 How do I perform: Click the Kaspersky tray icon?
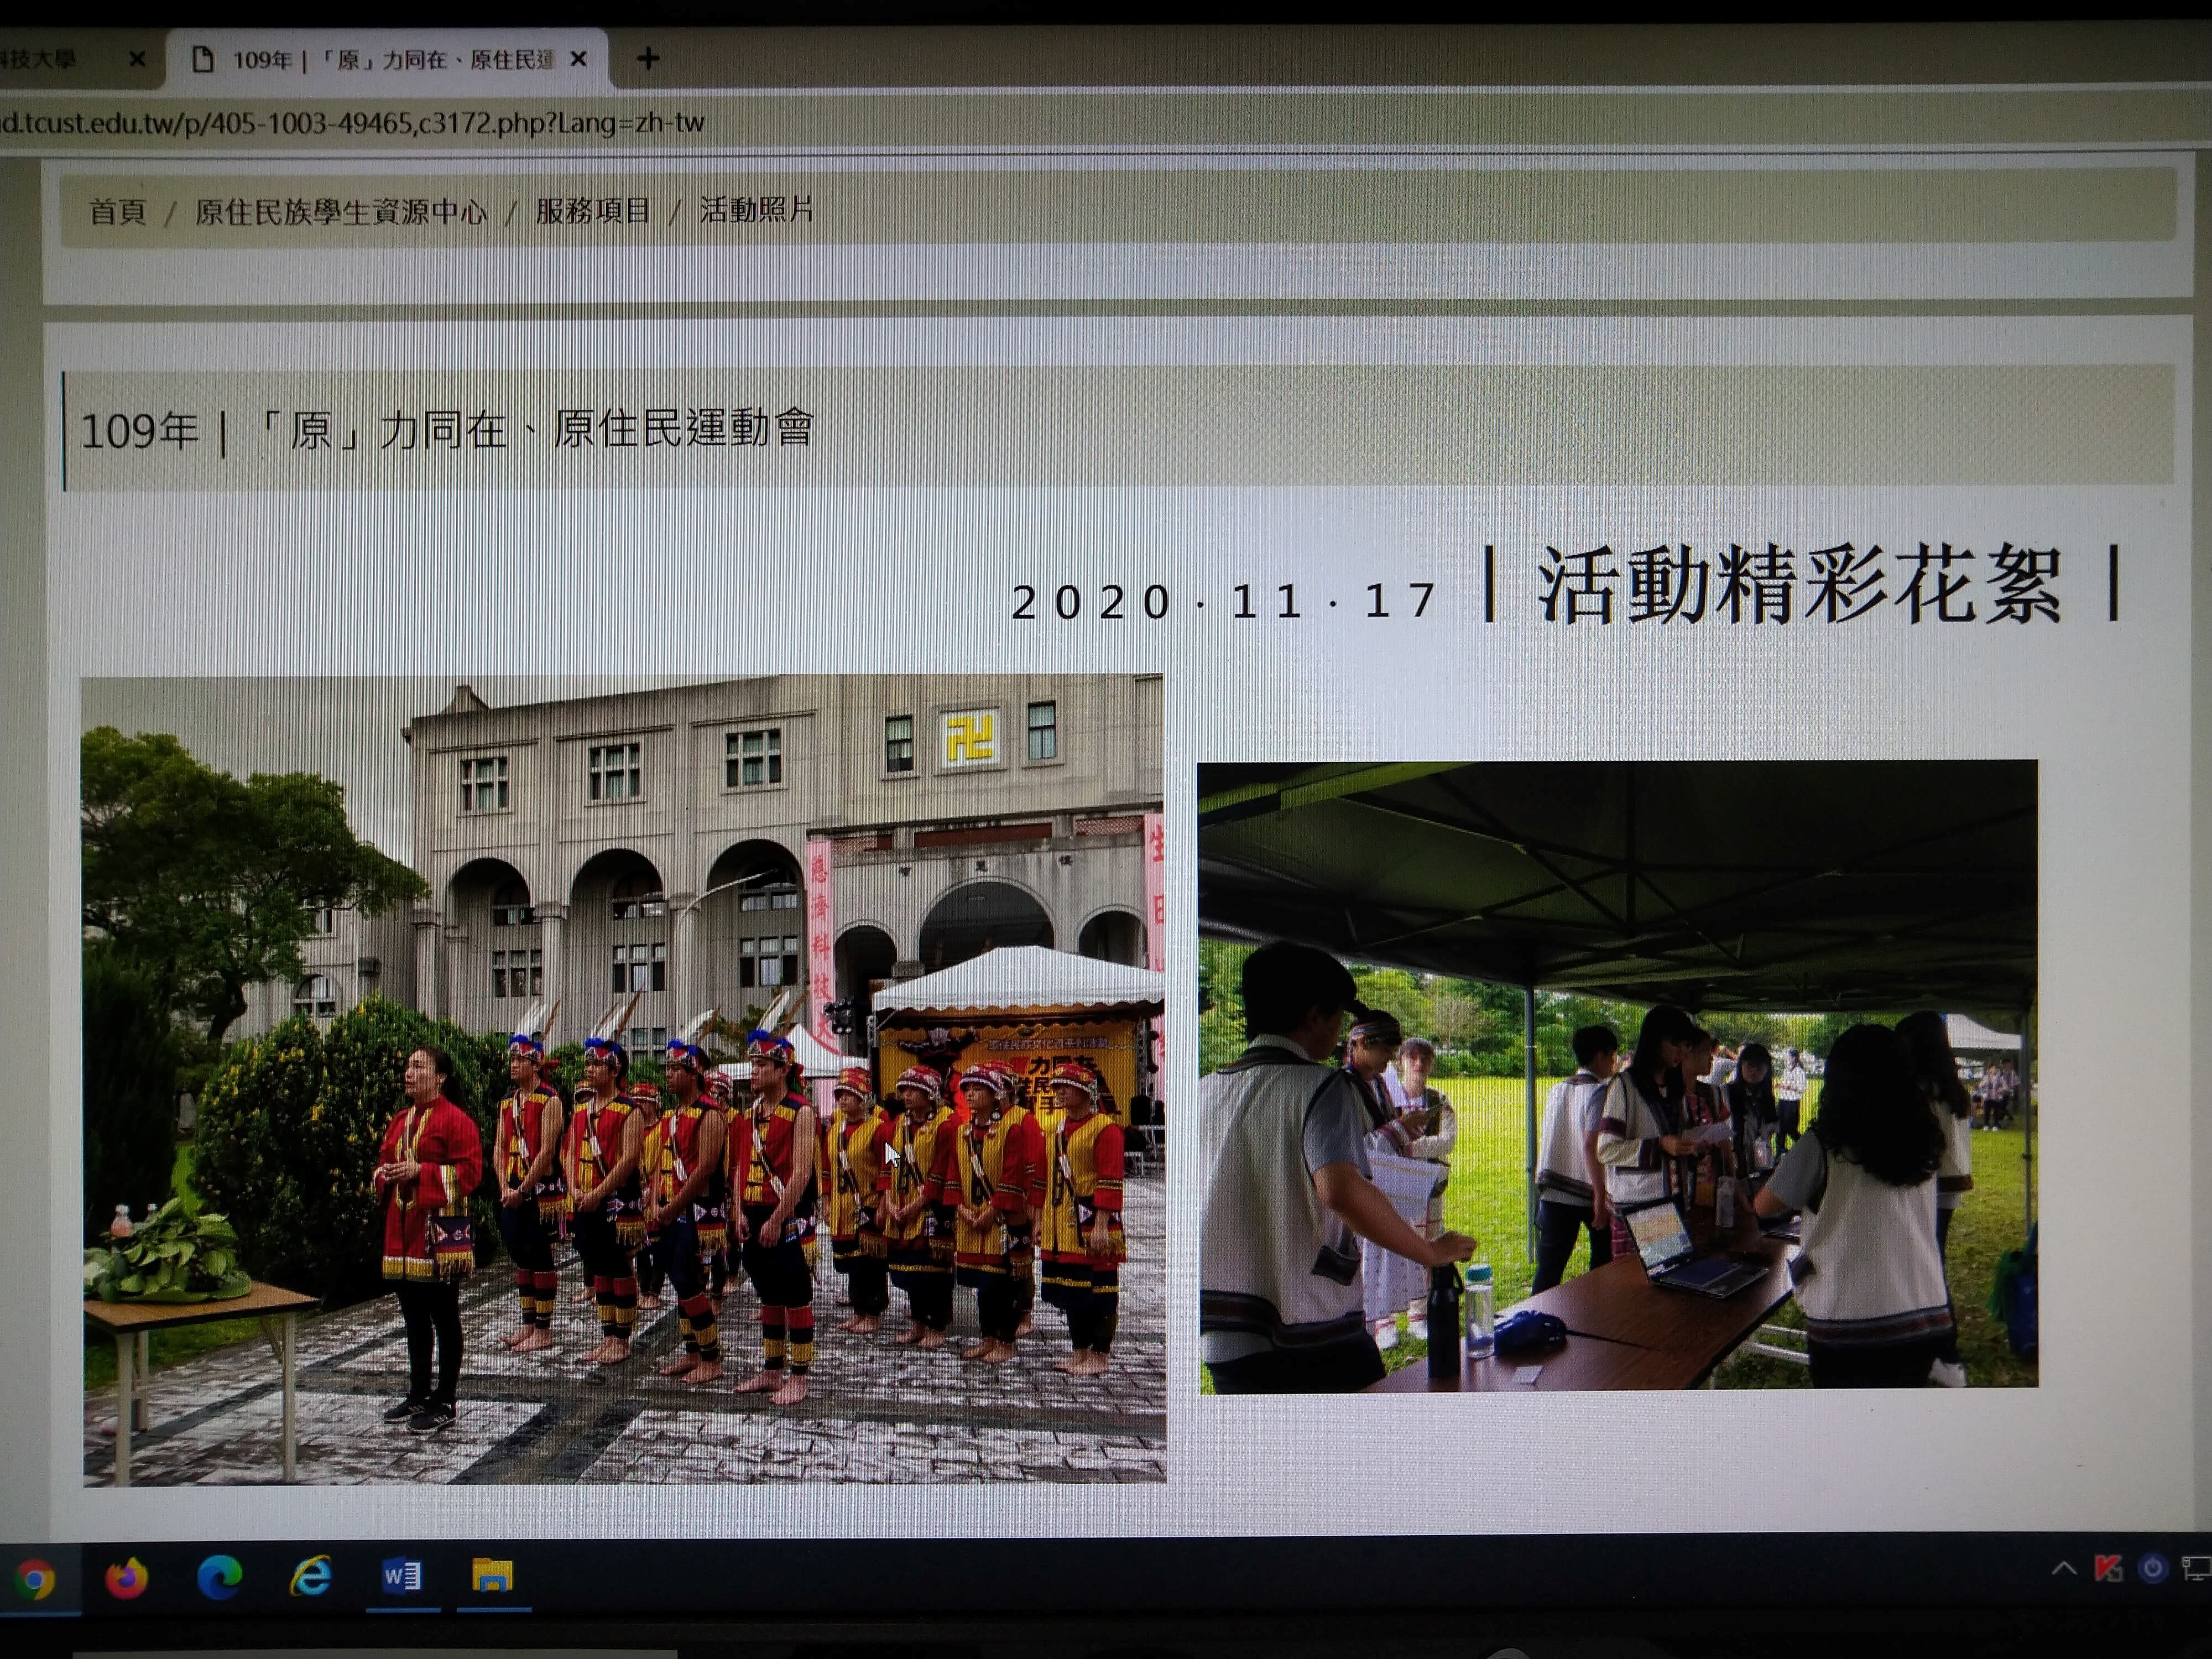tap(2109, 1568)
